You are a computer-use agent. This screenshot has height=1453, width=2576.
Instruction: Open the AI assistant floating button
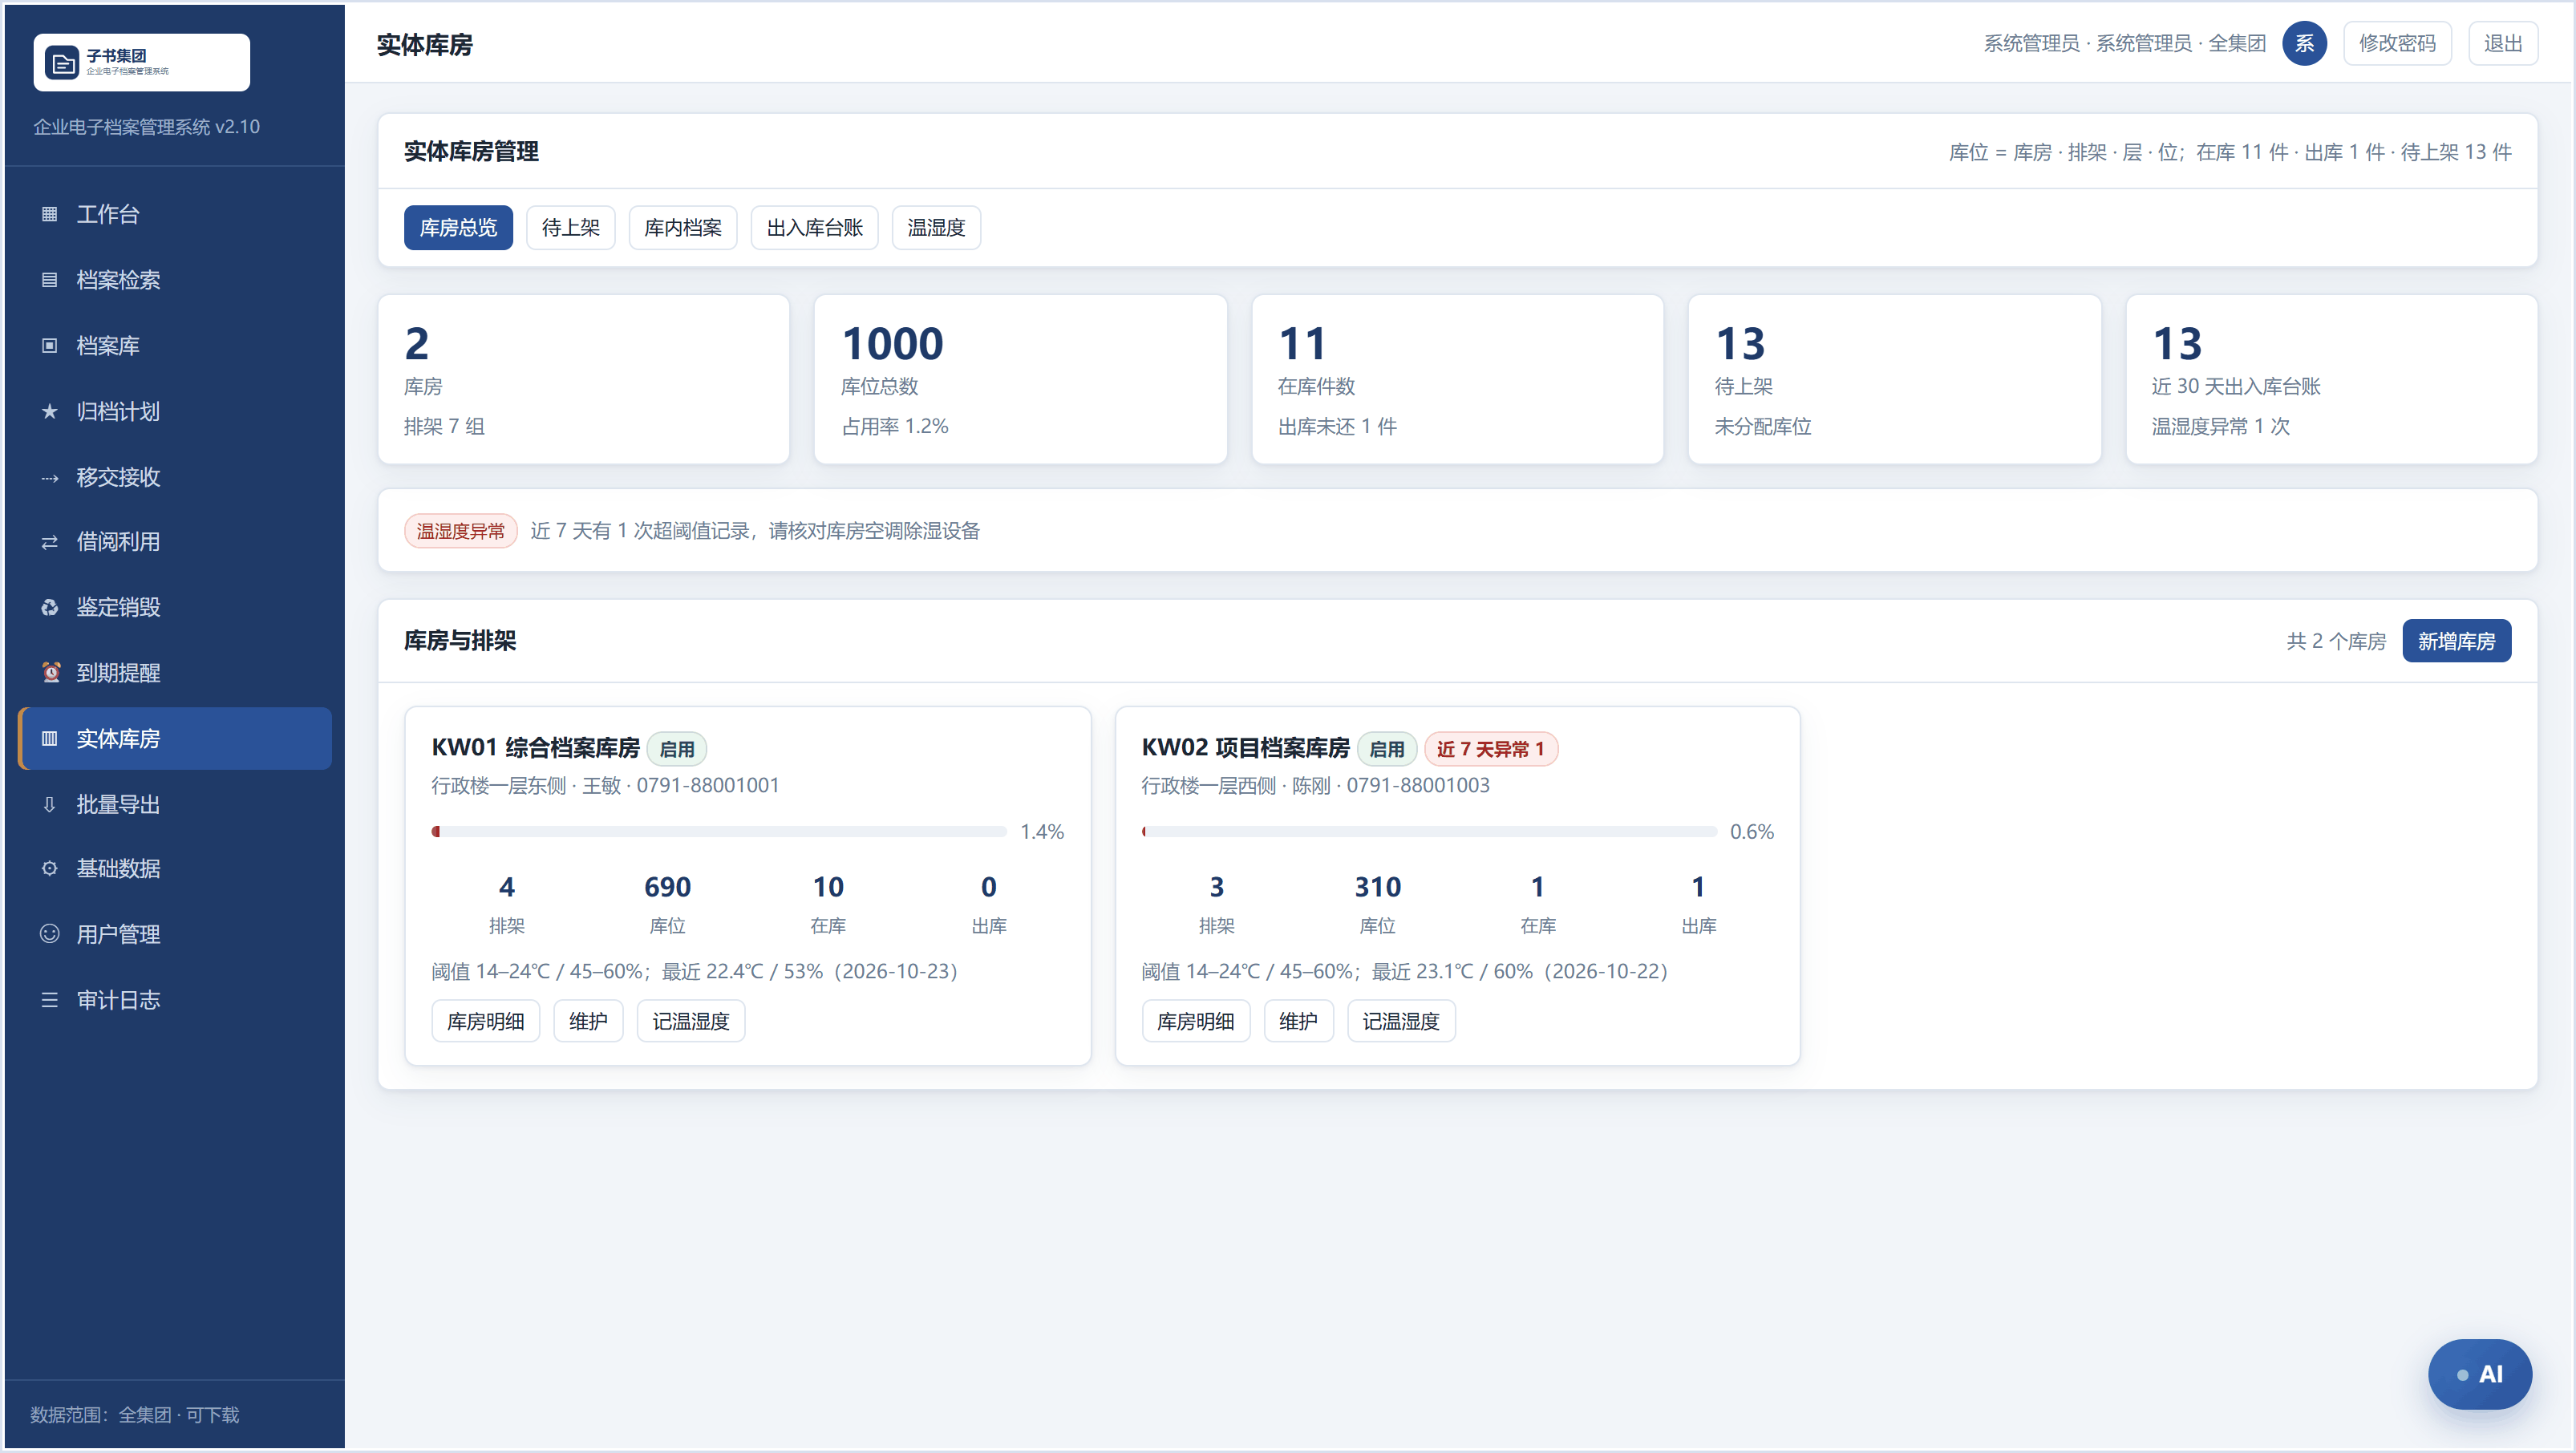pyautogui.click(x=2479, y=1374)
